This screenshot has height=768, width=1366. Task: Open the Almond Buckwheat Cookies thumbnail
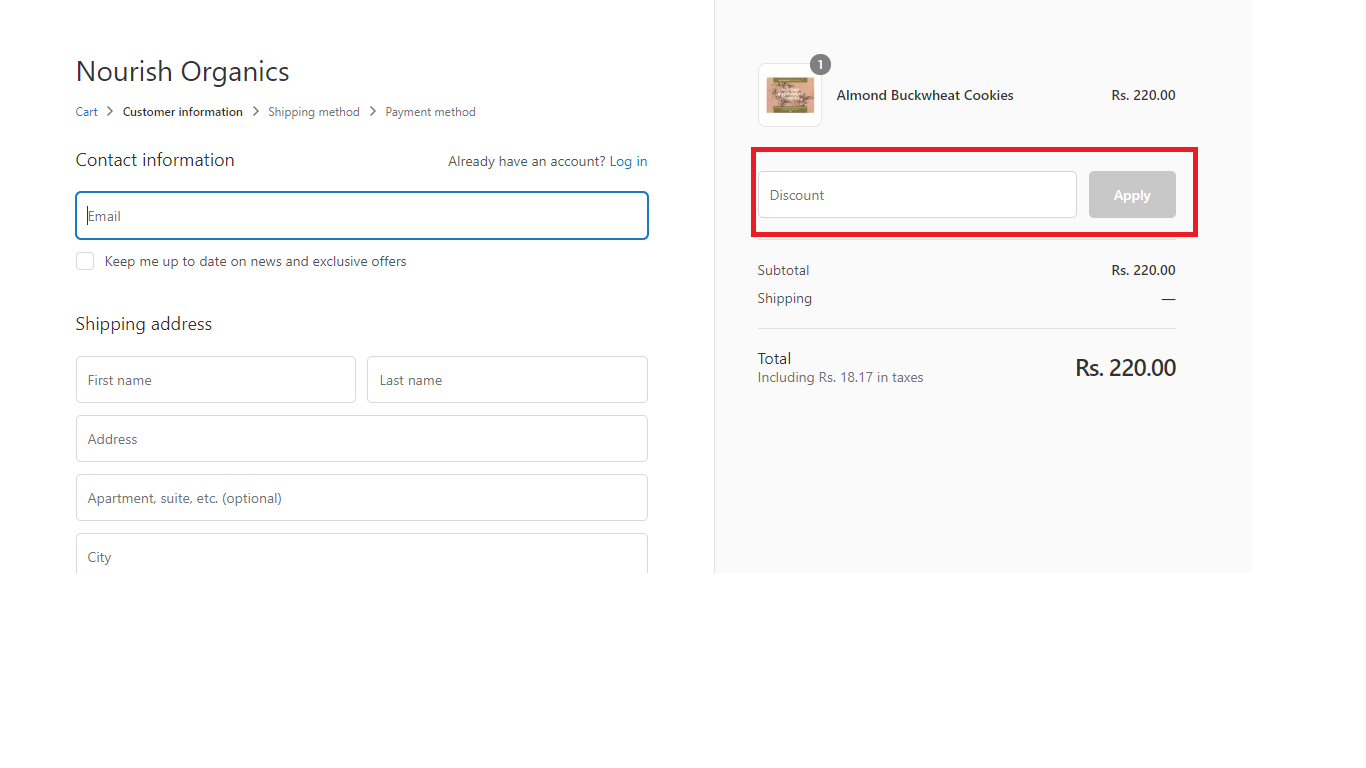[x=790, y=95]
